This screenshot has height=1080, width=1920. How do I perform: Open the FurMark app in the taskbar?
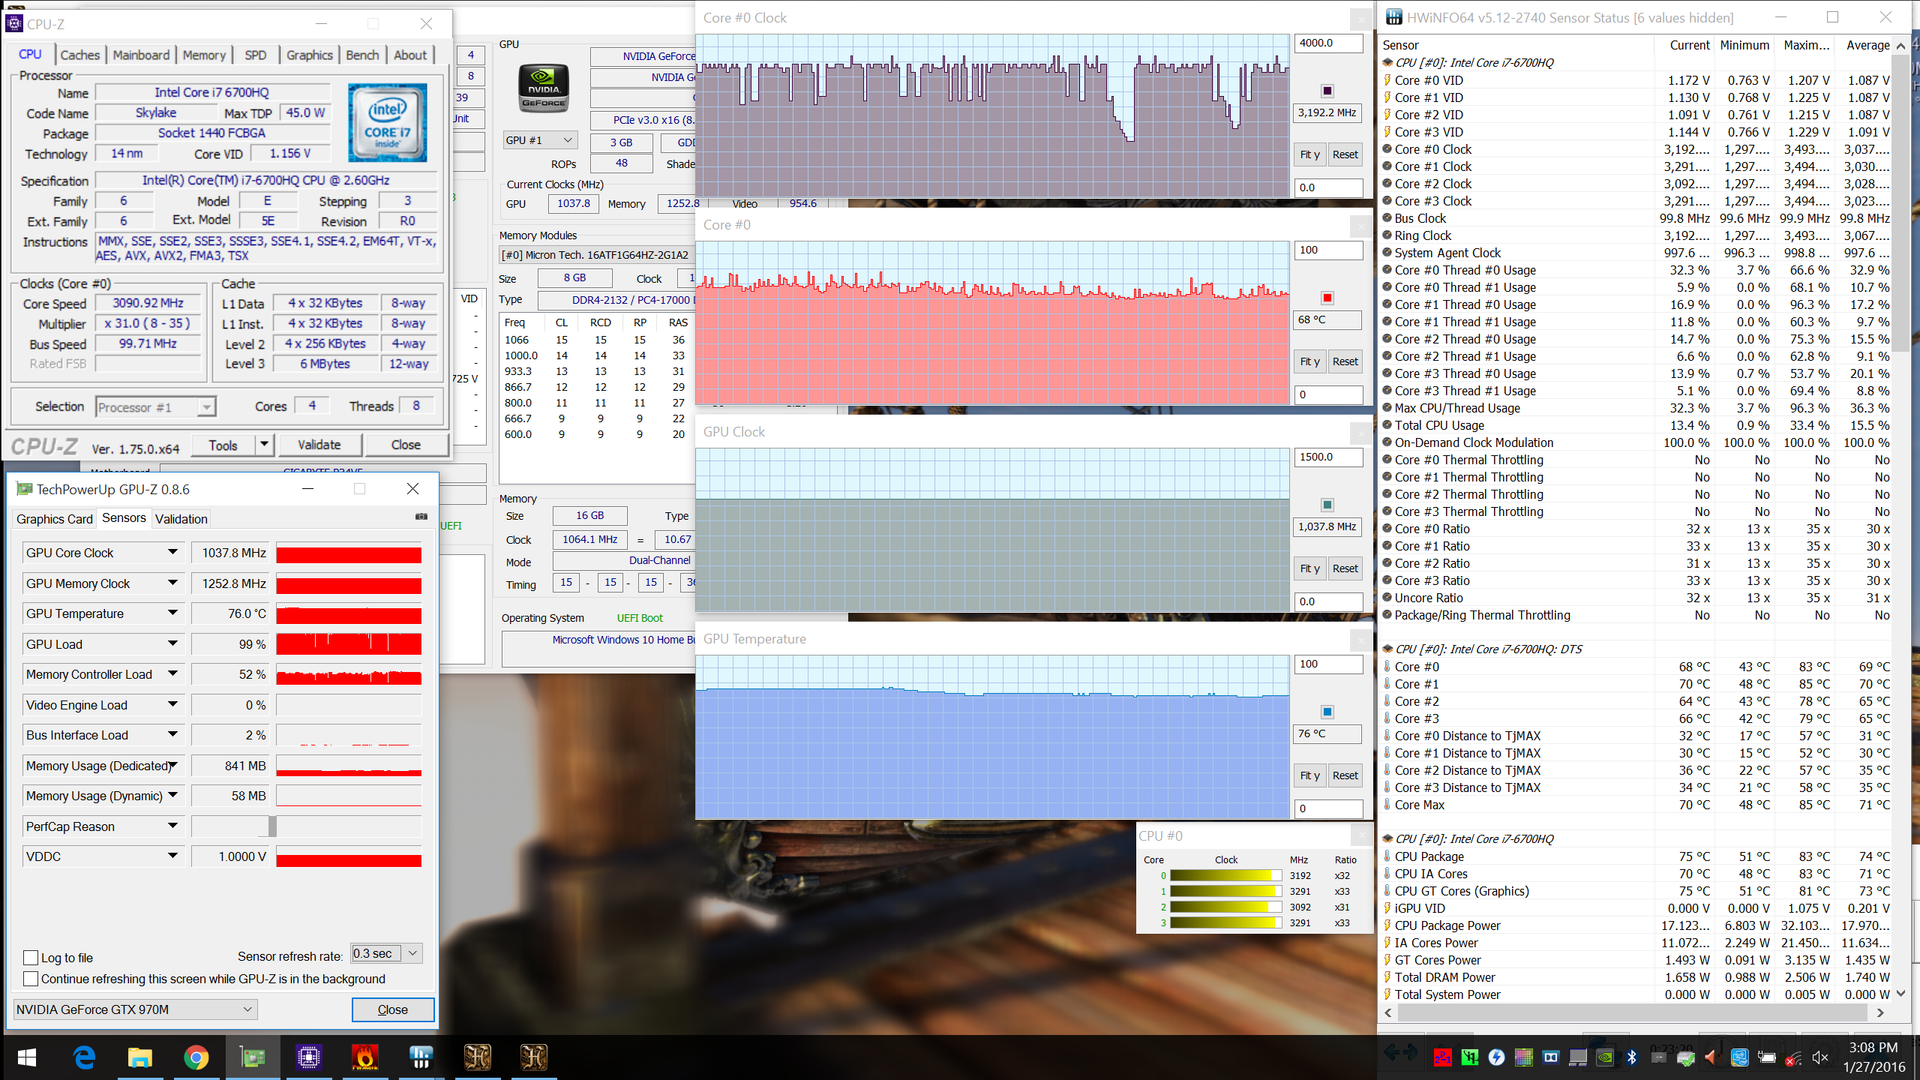[365, 1057]
